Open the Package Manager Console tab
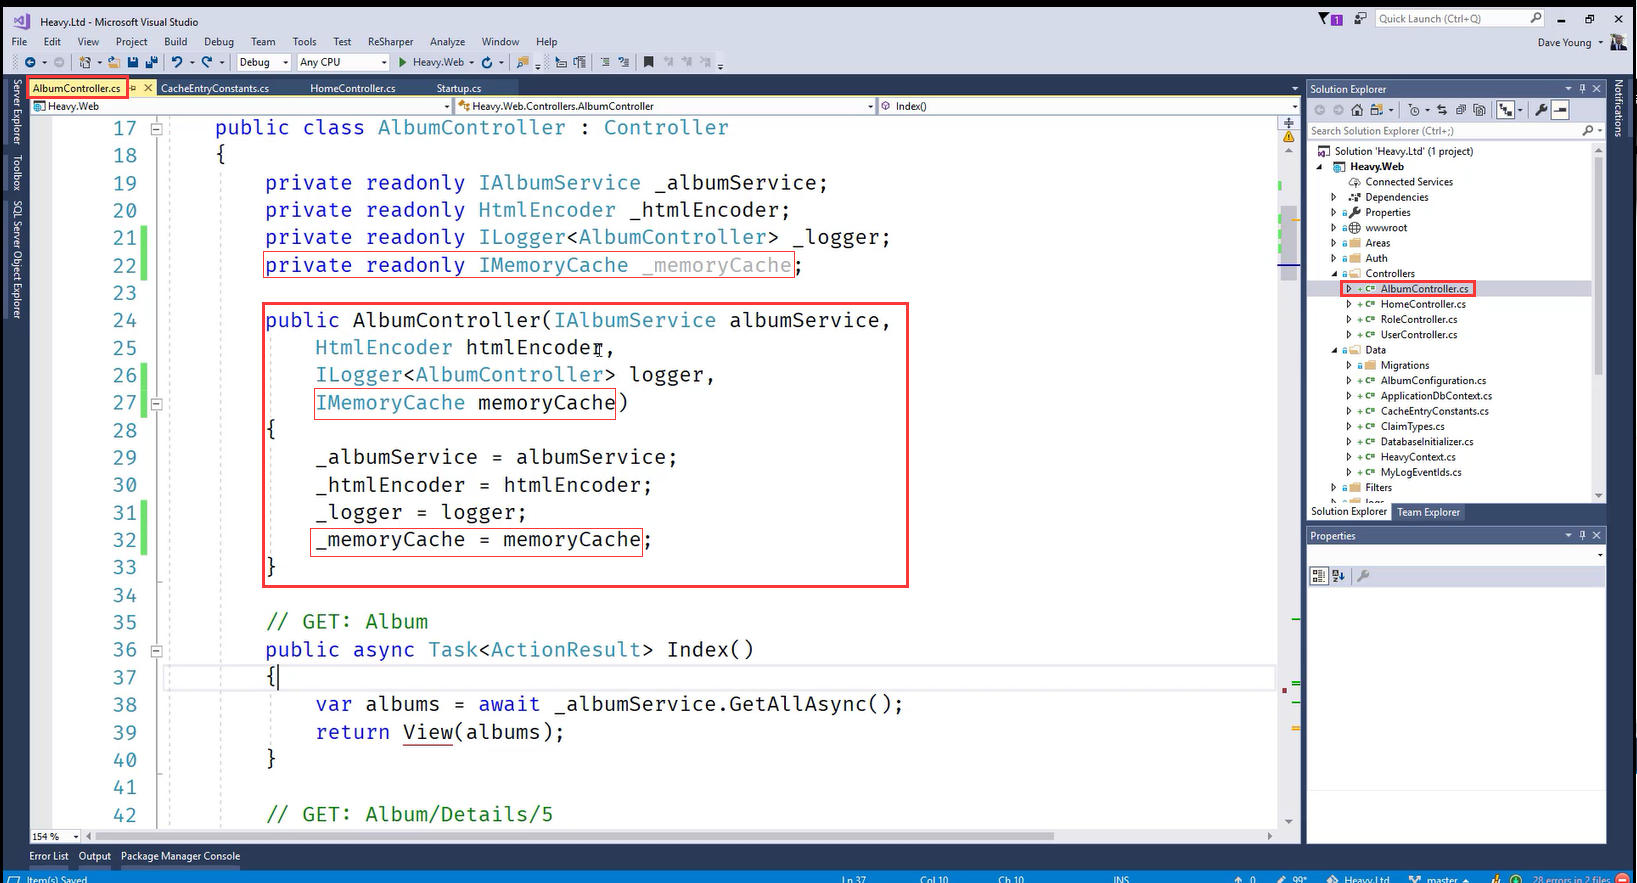1637x883 pixels. pyautogui.click(x=180, y=856)
